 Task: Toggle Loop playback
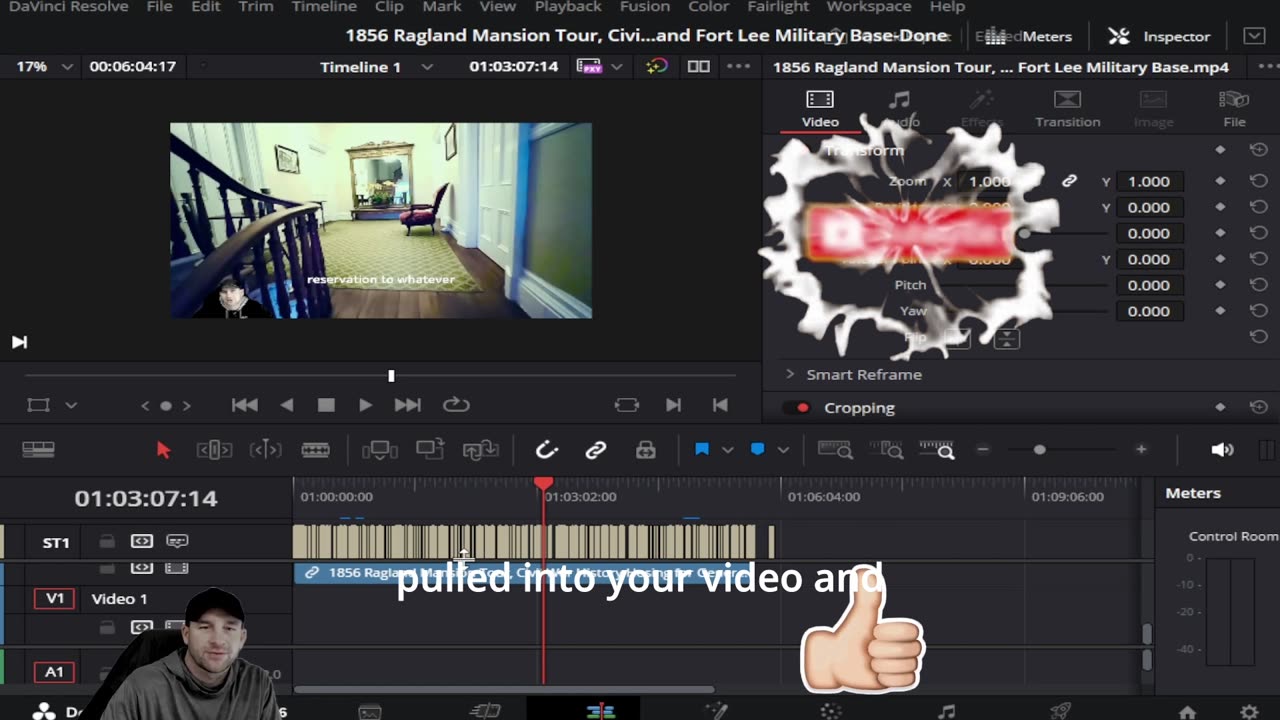[x=456, y=405]
